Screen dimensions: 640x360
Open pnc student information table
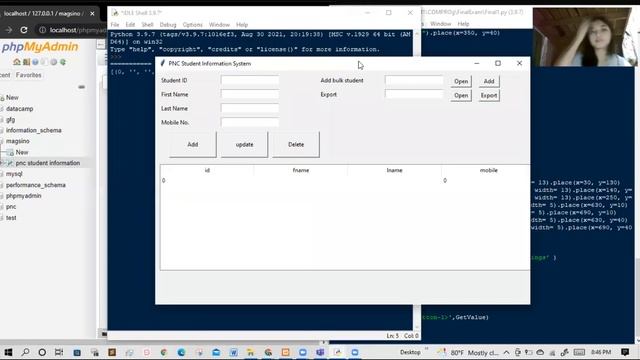48,163
